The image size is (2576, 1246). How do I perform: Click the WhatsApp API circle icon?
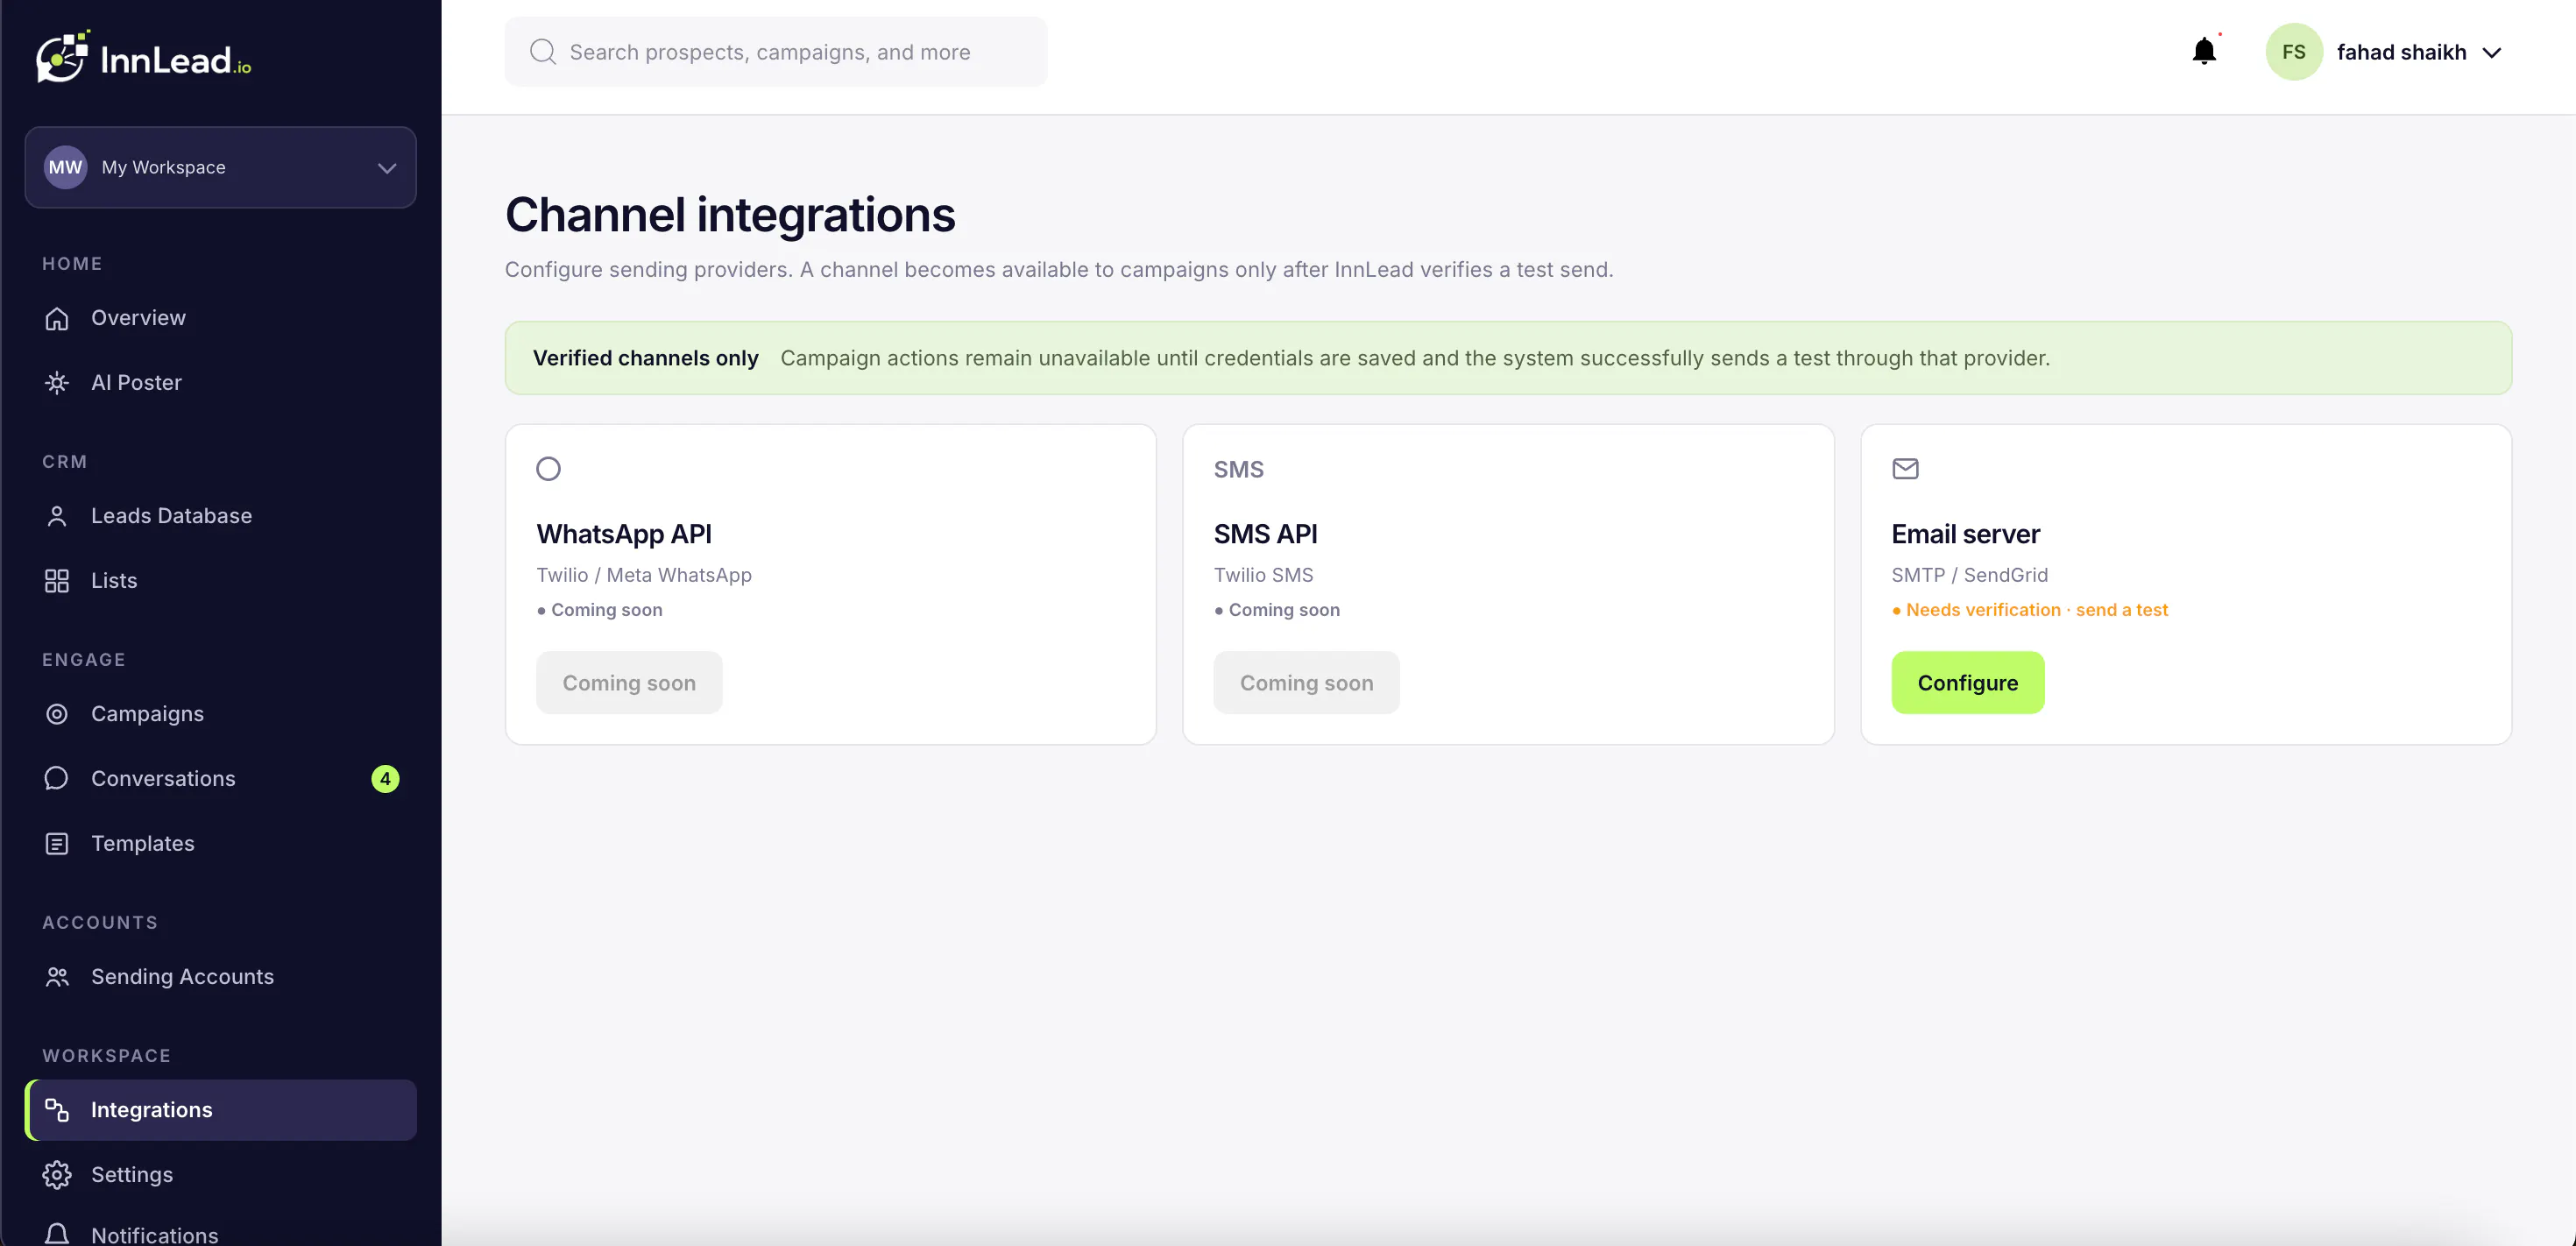(549, 469)
